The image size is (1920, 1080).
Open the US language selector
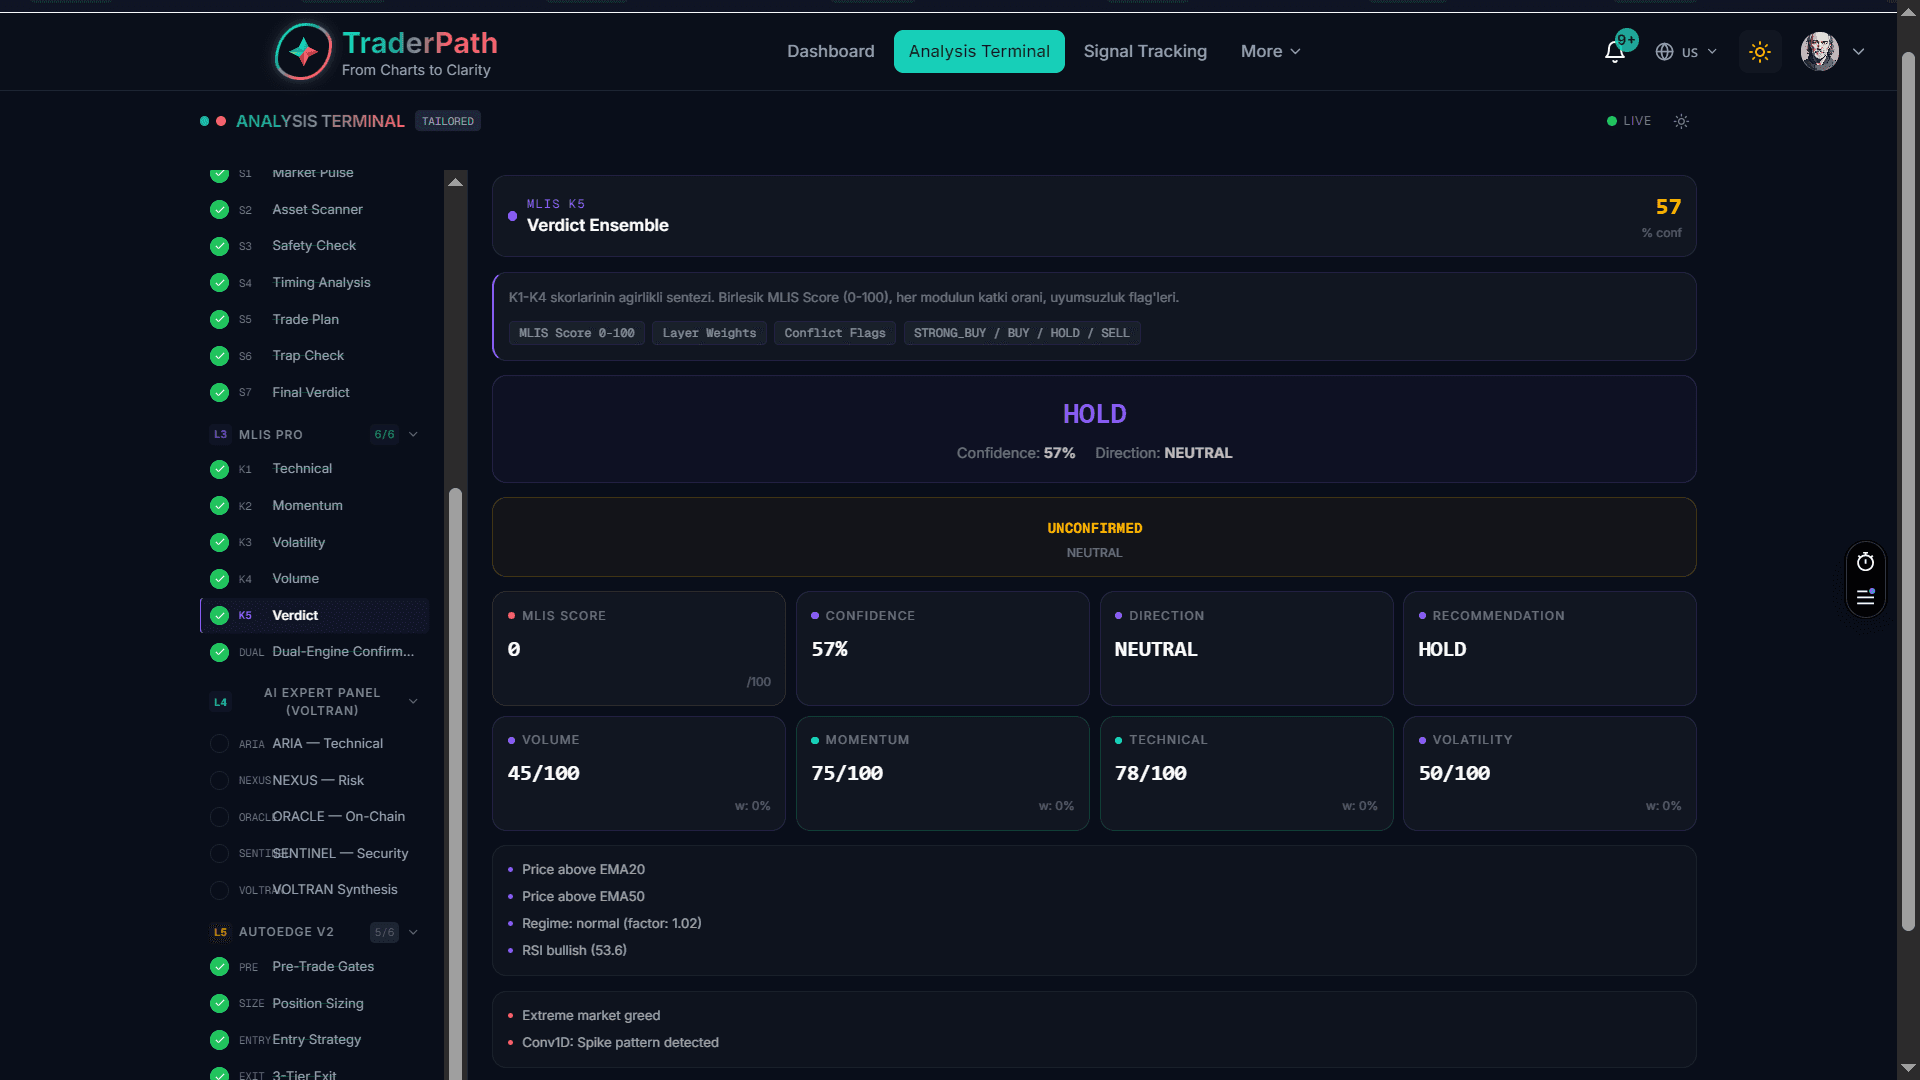[1686, 52]
